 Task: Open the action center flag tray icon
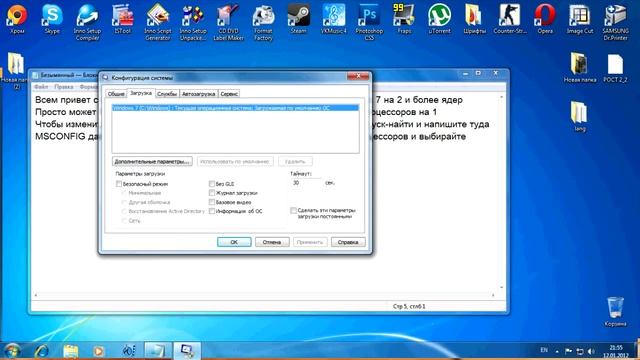click(568, 351)
